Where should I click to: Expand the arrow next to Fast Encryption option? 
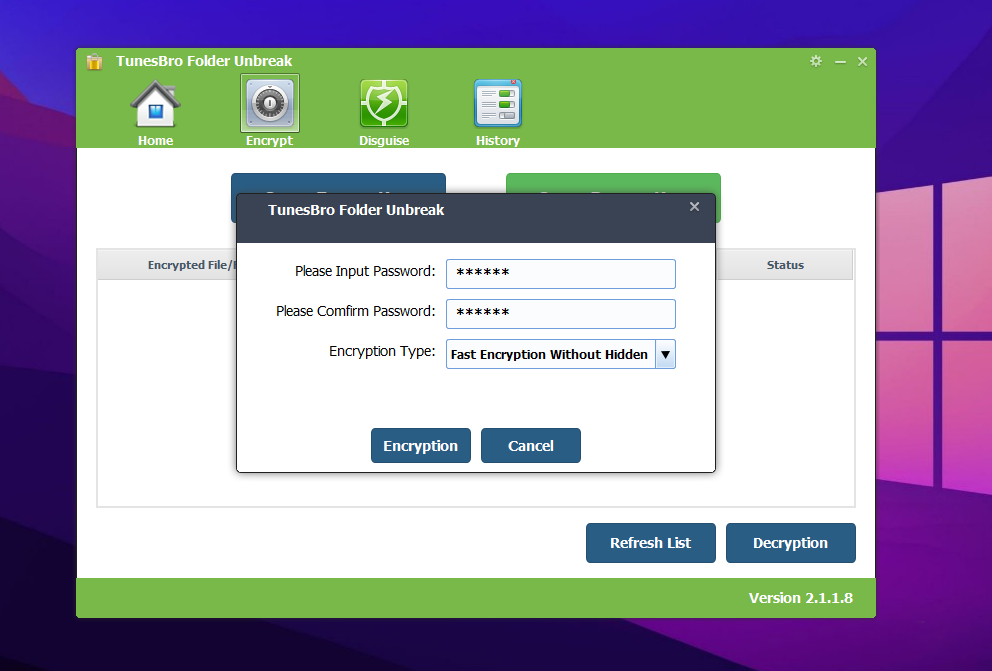pos(663,353)
